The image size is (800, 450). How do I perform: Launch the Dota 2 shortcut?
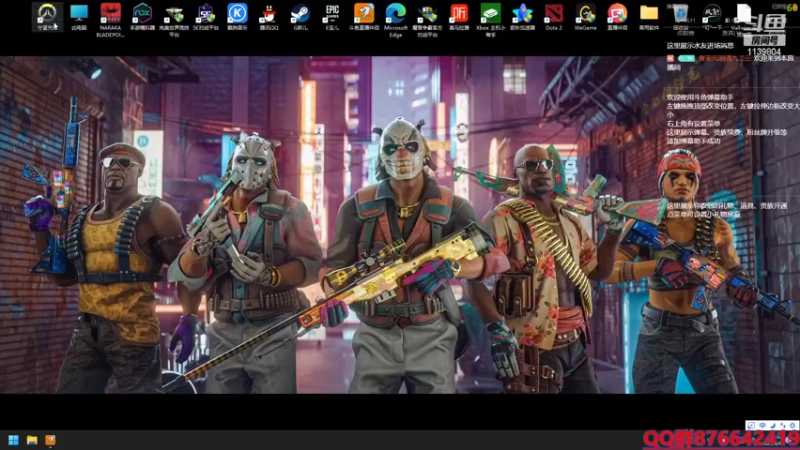pyautogui.click(x=554, y=16)
